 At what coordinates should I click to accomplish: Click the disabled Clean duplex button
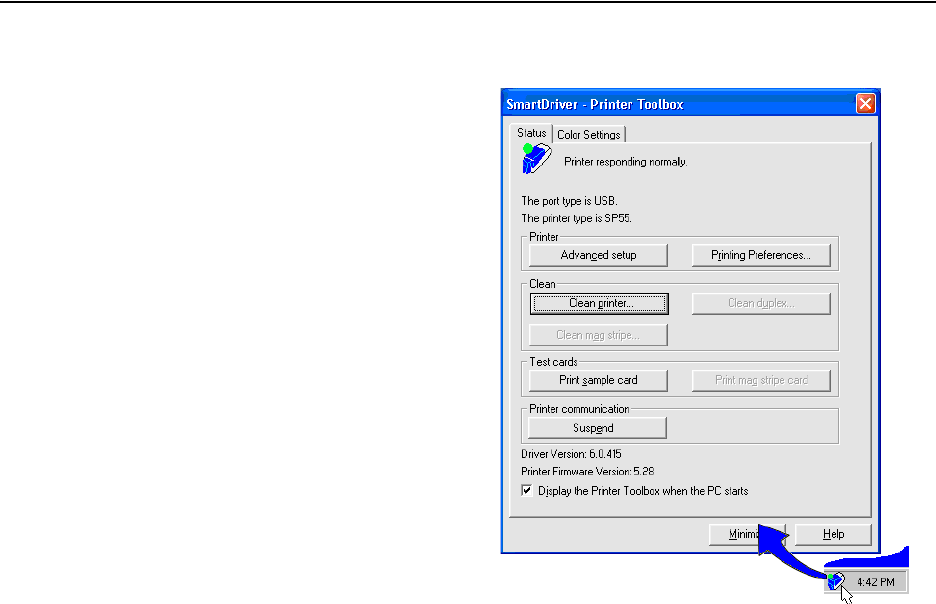(760, 303)
